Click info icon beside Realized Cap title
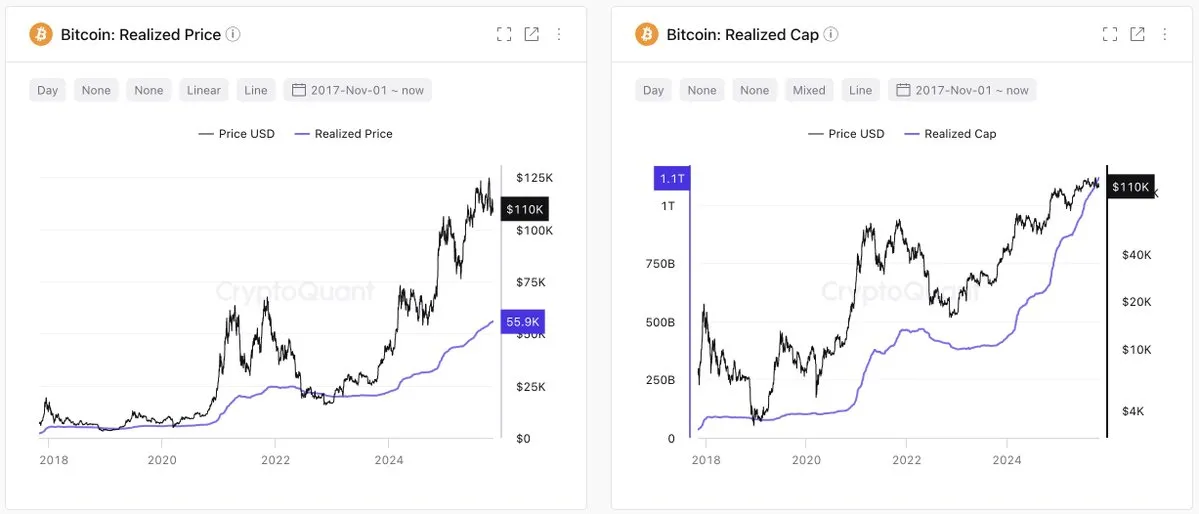The width and height of the screenshot is (1199, 514). click(x=831, y=34)
